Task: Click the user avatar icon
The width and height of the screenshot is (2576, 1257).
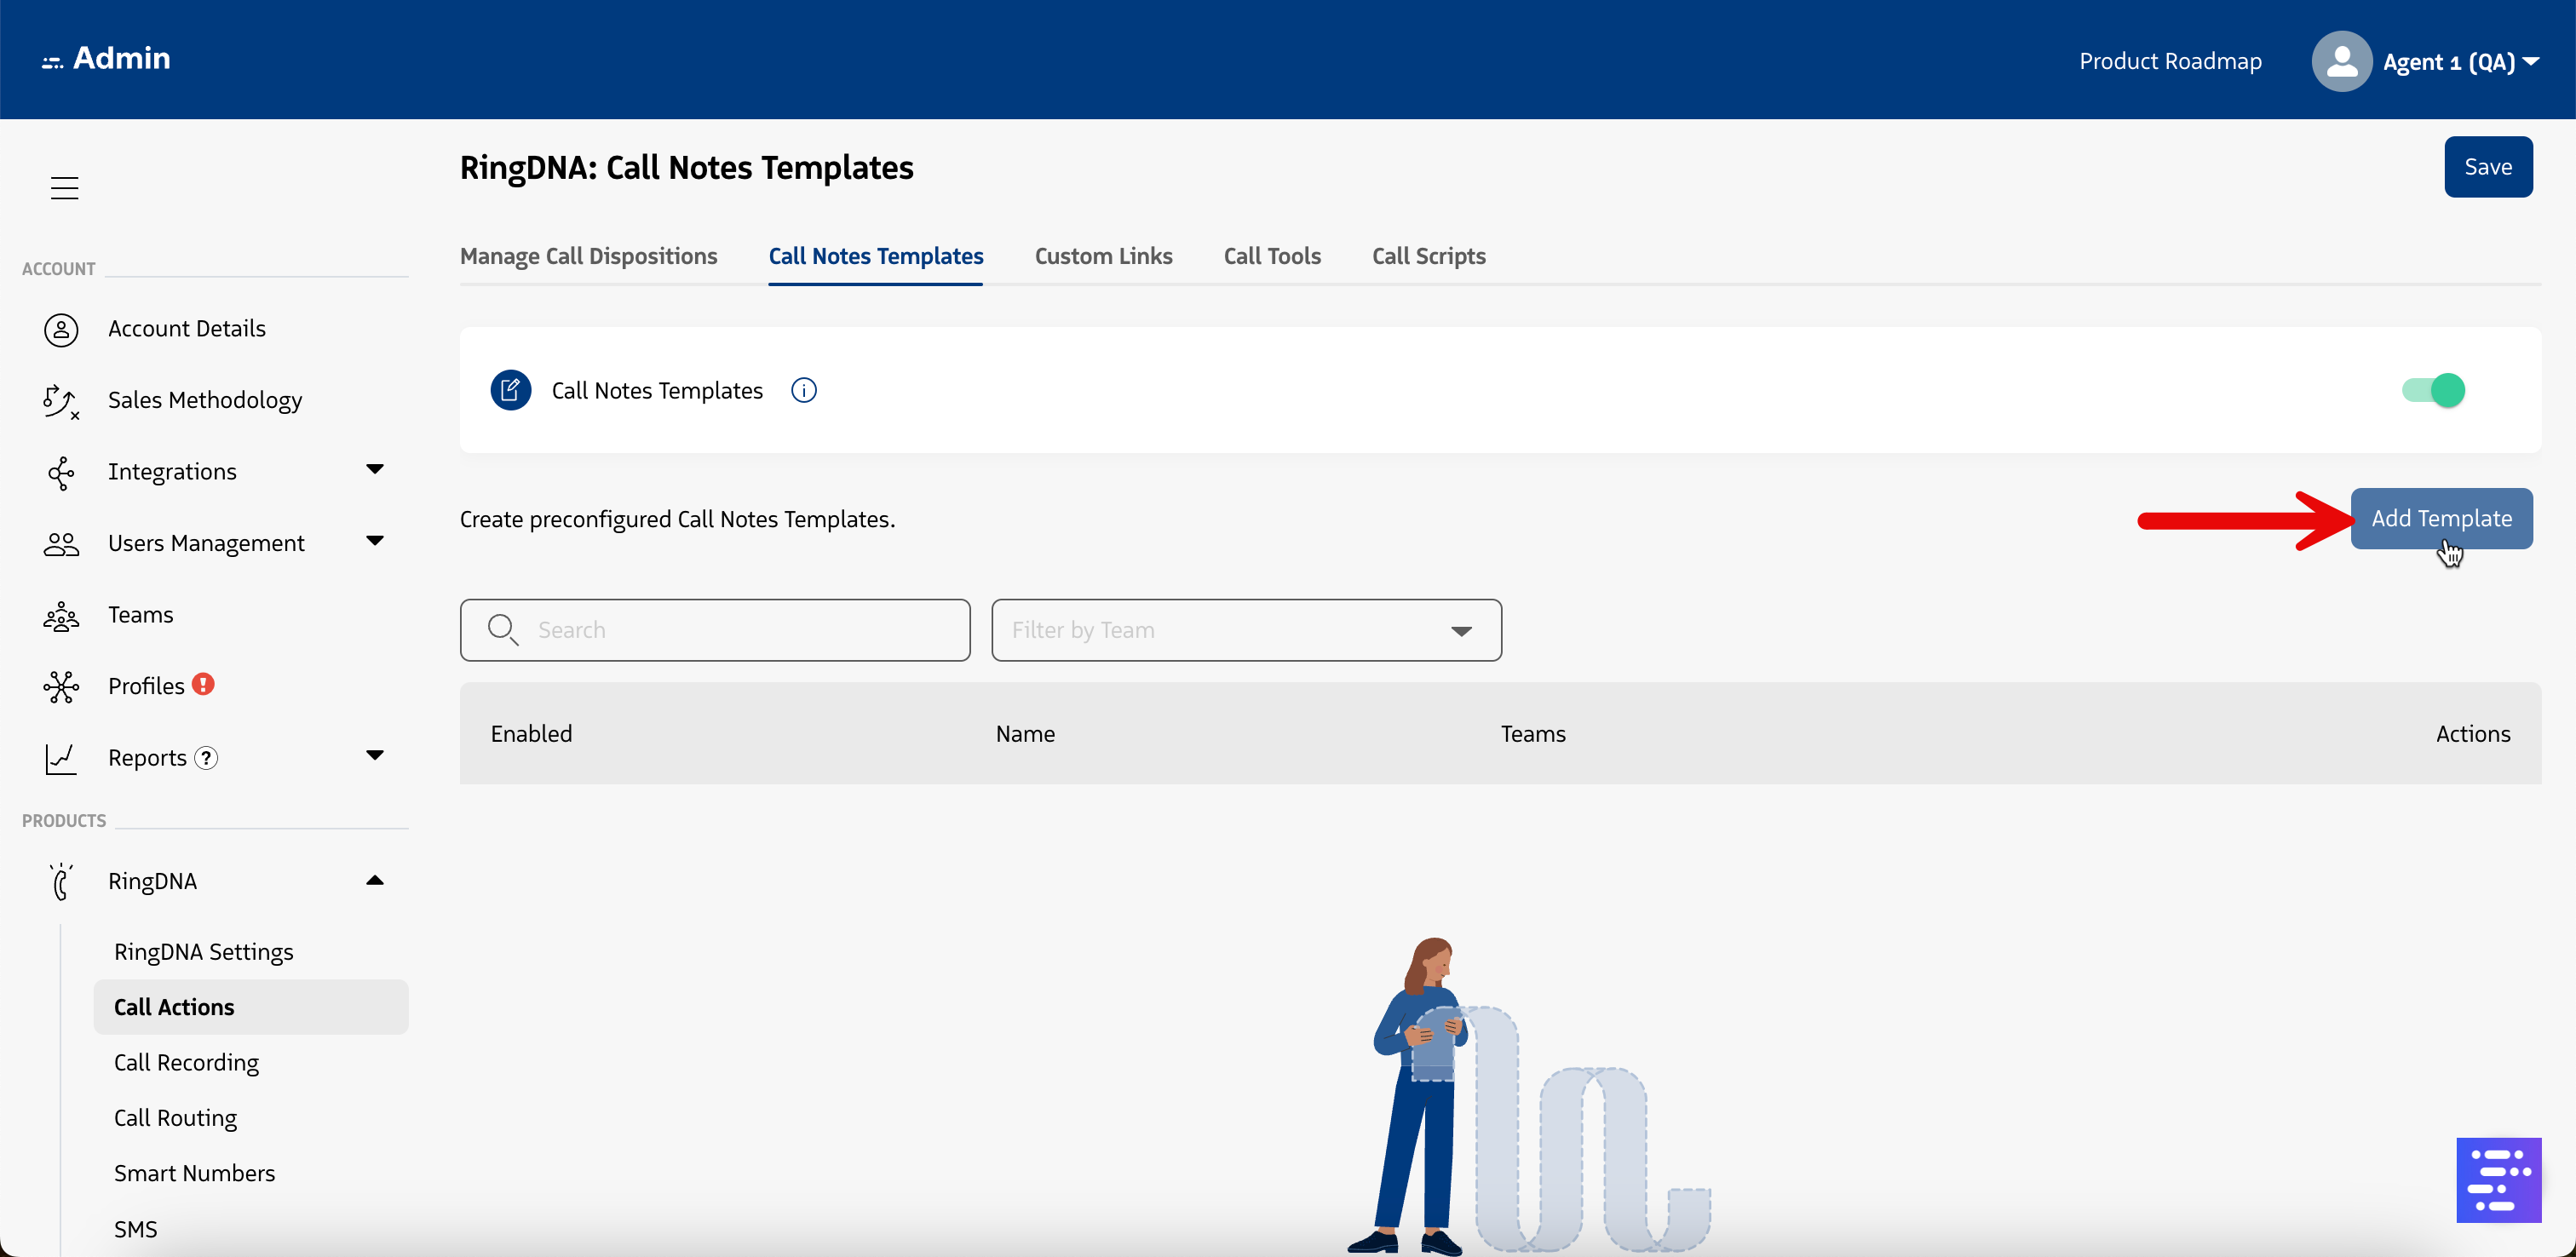Action: (2341, 61)
